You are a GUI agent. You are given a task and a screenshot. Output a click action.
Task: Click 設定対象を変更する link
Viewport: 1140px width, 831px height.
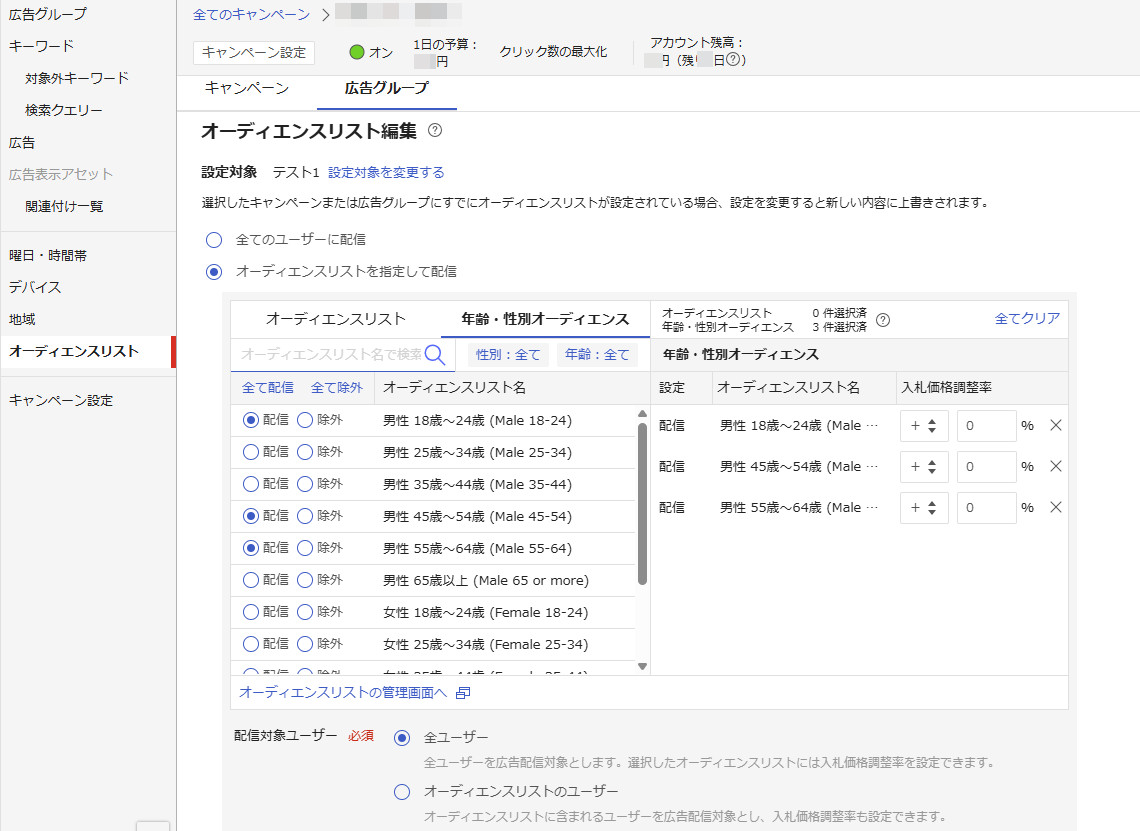point(386,172)
